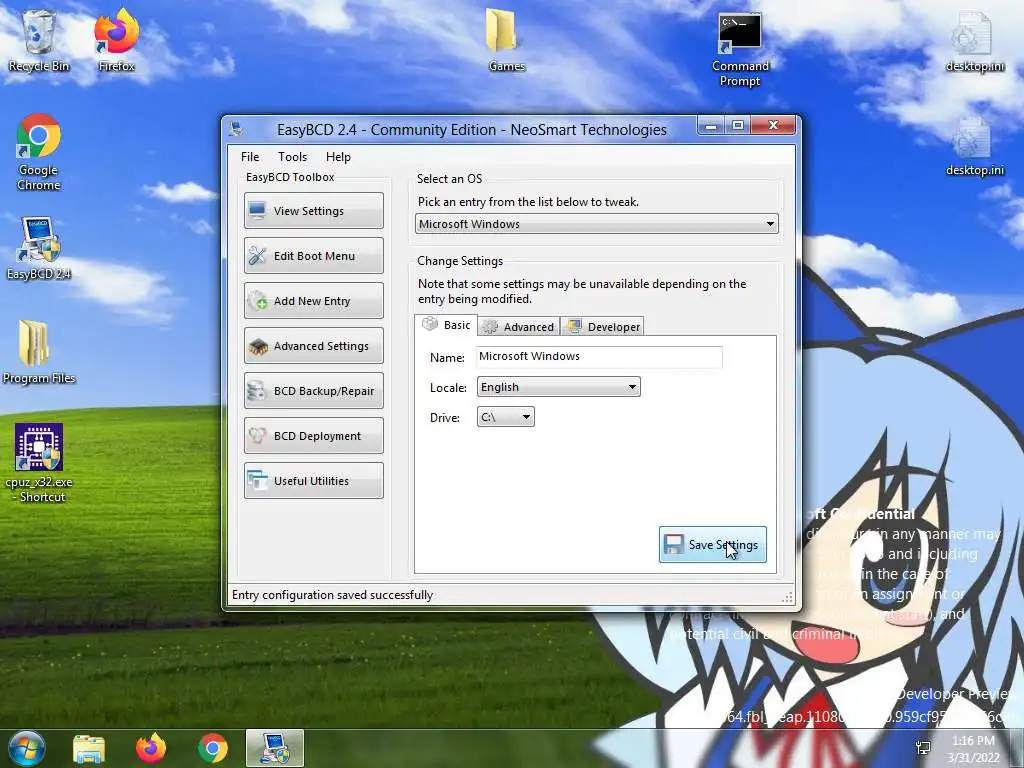Click the taskbar clock showing 1:16 PM
This screenshot has width=1024, height=768.
973,749
